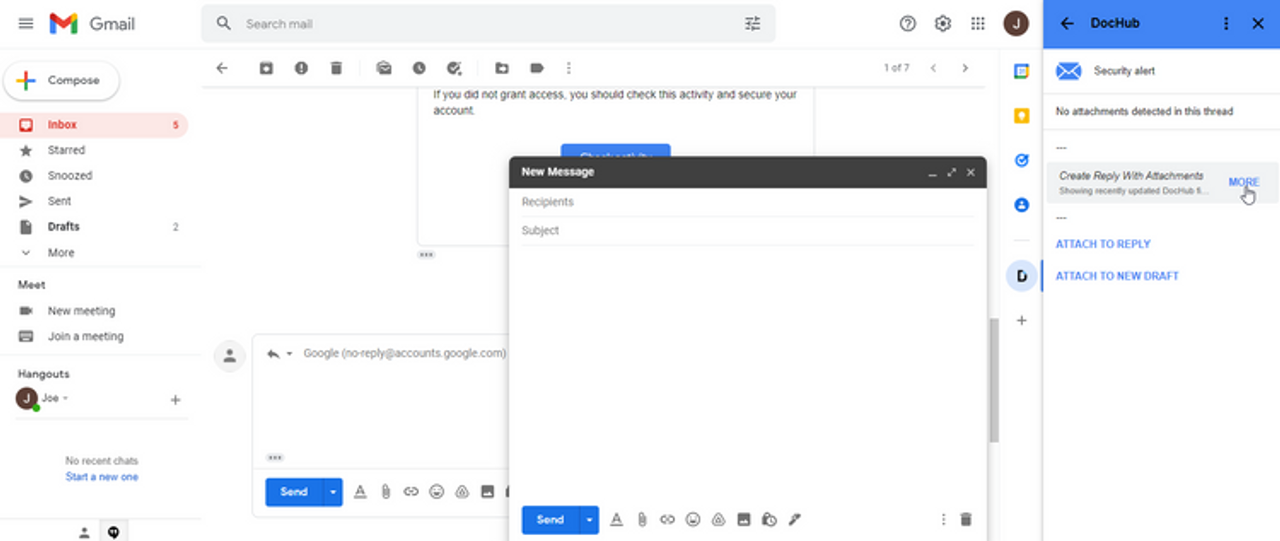Open the send options arrow in New Message
The height and width of the screenshot is (541, 1280).
(x=589, y=520)
